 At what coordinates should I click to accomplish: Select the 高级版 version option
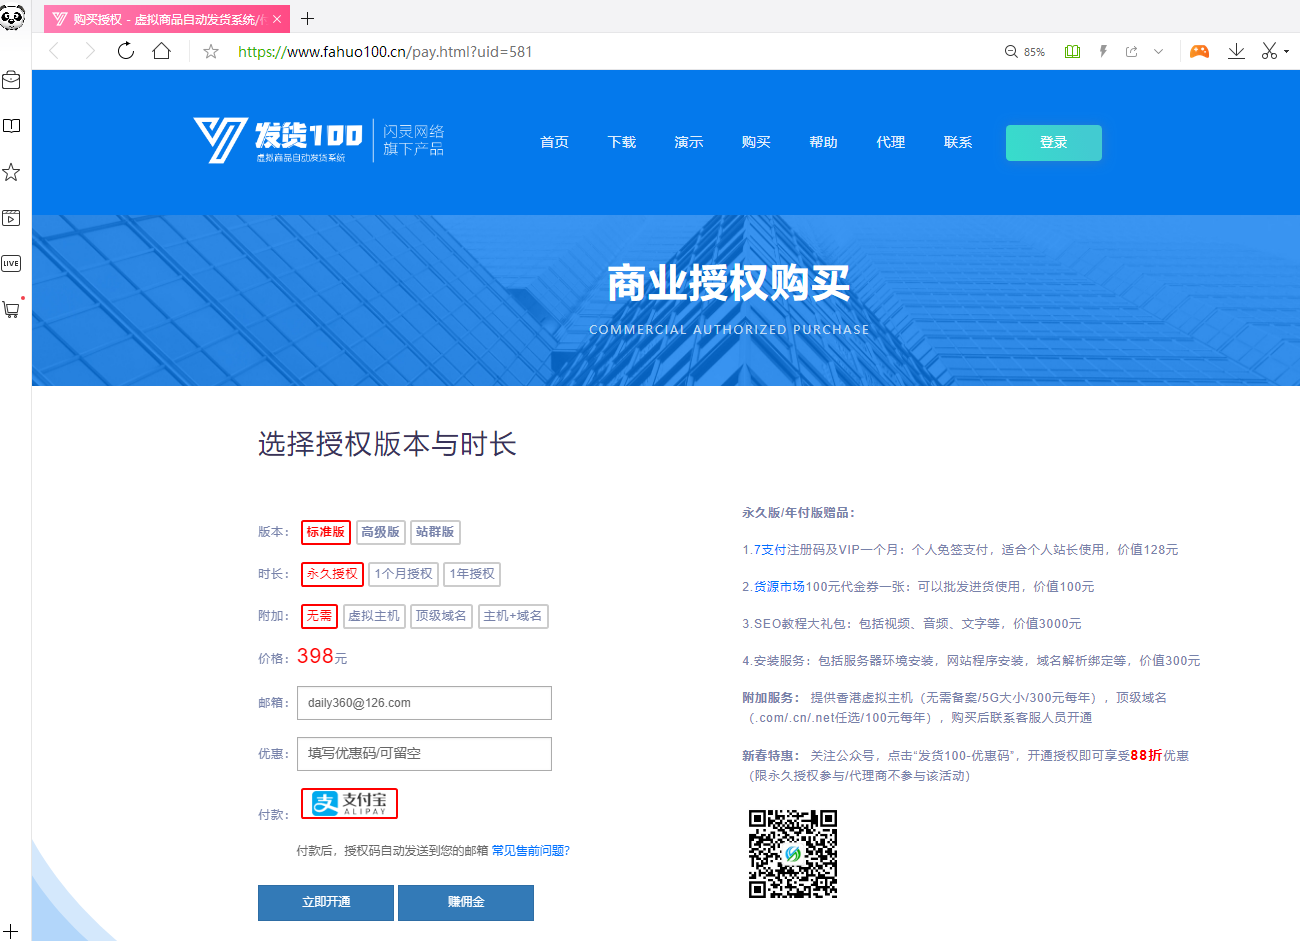[380, 532]
